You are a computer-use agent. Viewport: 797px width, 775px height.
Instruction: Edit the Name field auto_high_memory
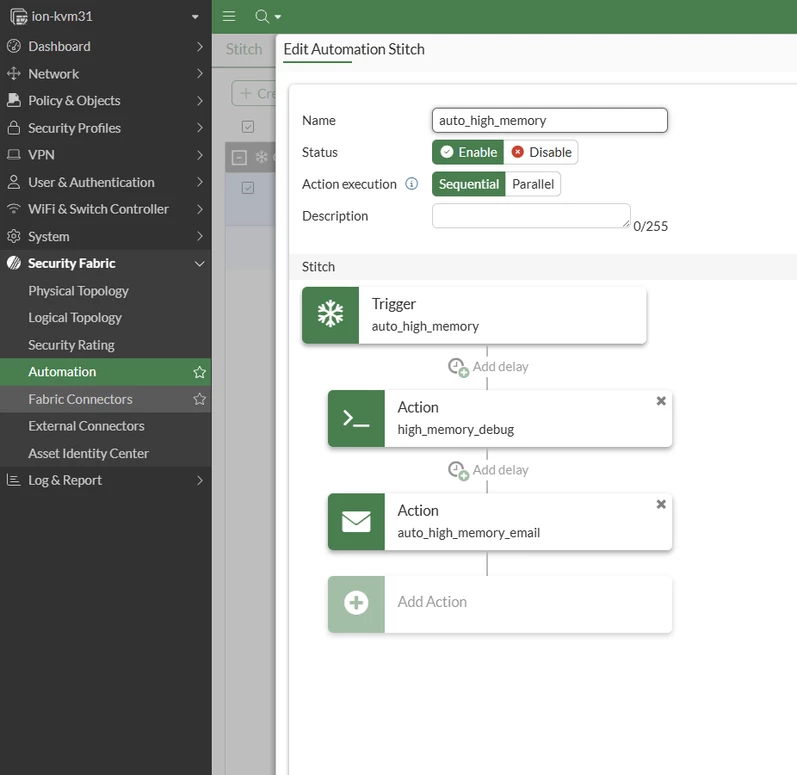(549, 120)
